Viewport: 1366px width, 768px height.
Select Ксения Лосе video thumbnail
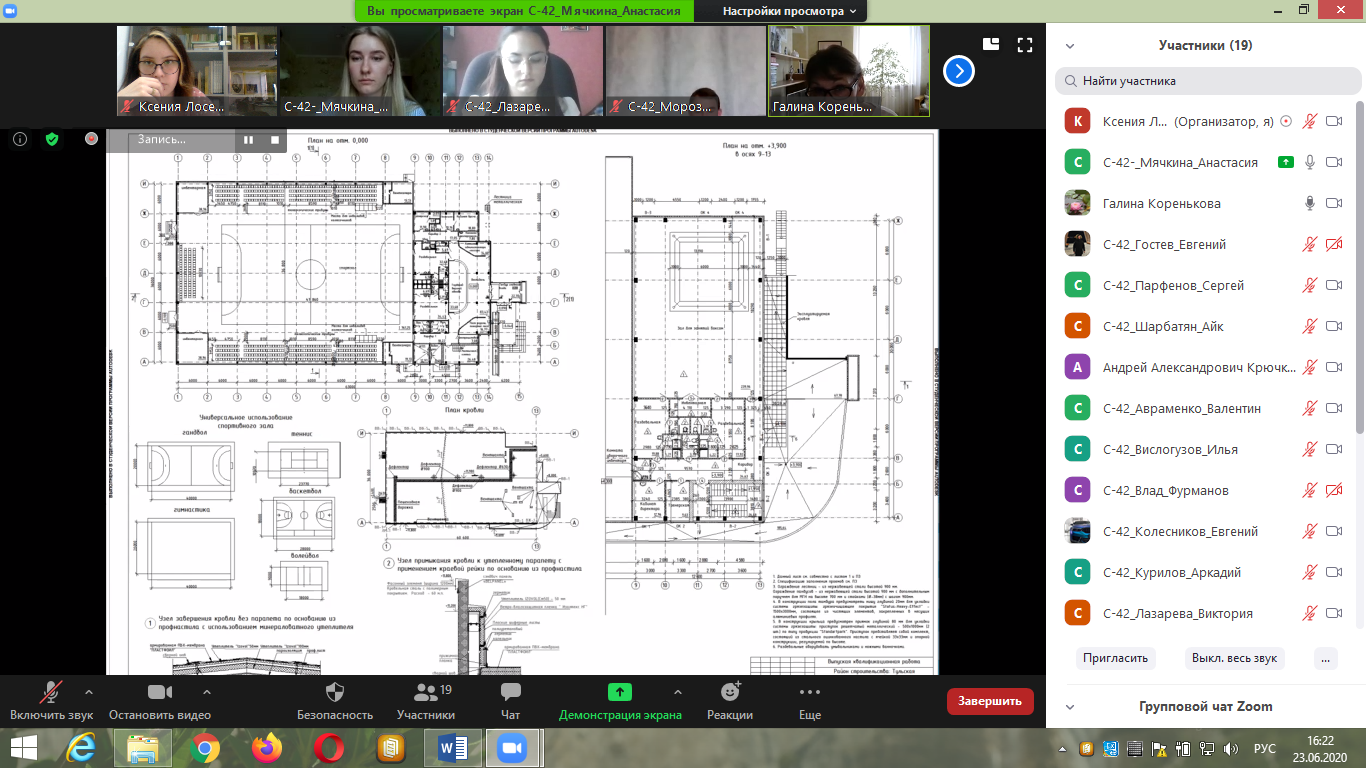pyautogui.click(x=197, y=71)
